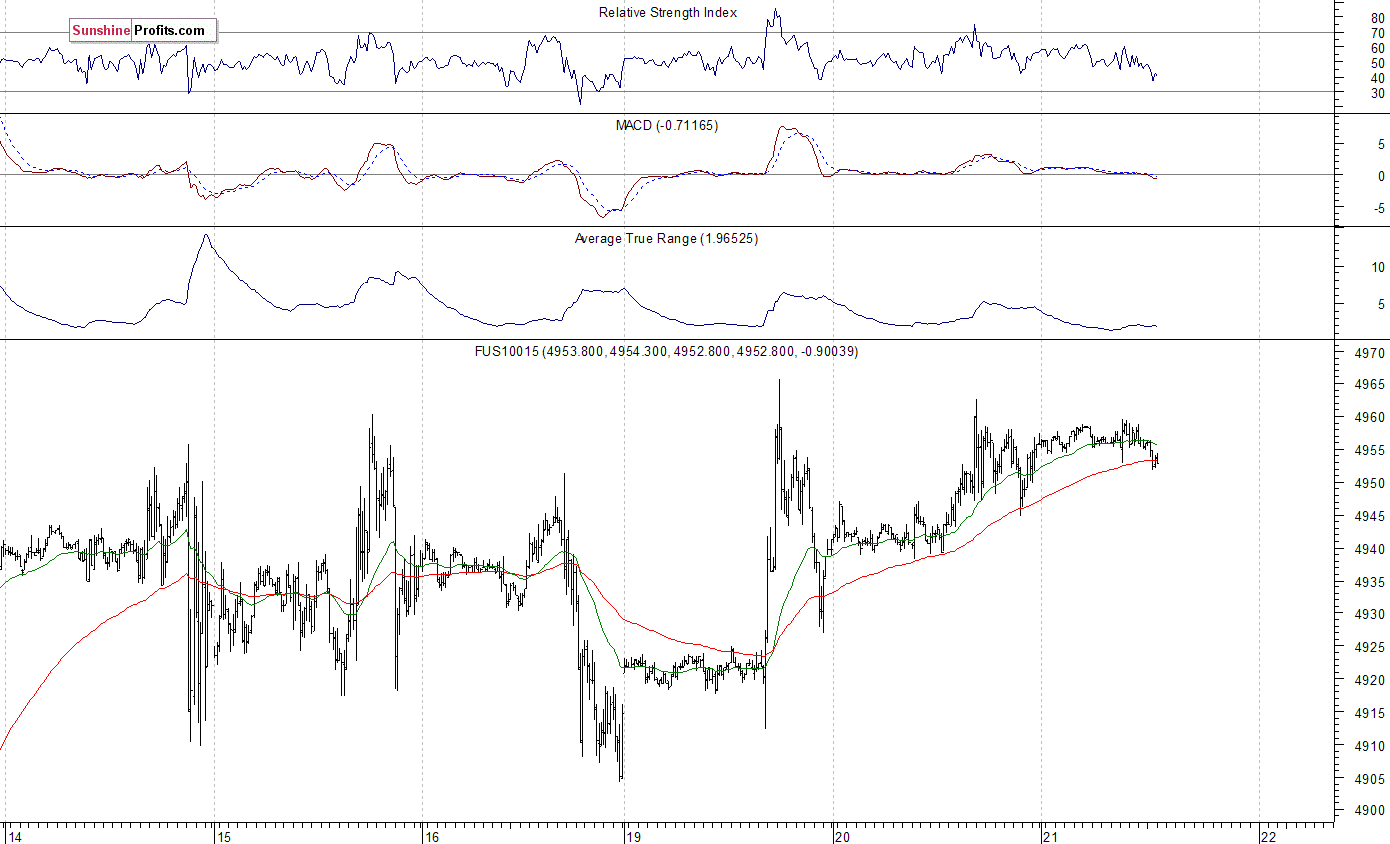Click the 4920 price axis label
Image resolution: width=1390 pixels, height=844 pixels.
1371,681
